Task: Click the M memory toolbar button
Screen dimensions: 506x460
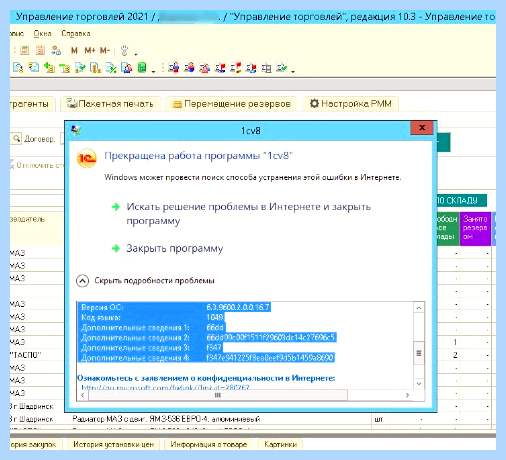Action: click(74, 51)
